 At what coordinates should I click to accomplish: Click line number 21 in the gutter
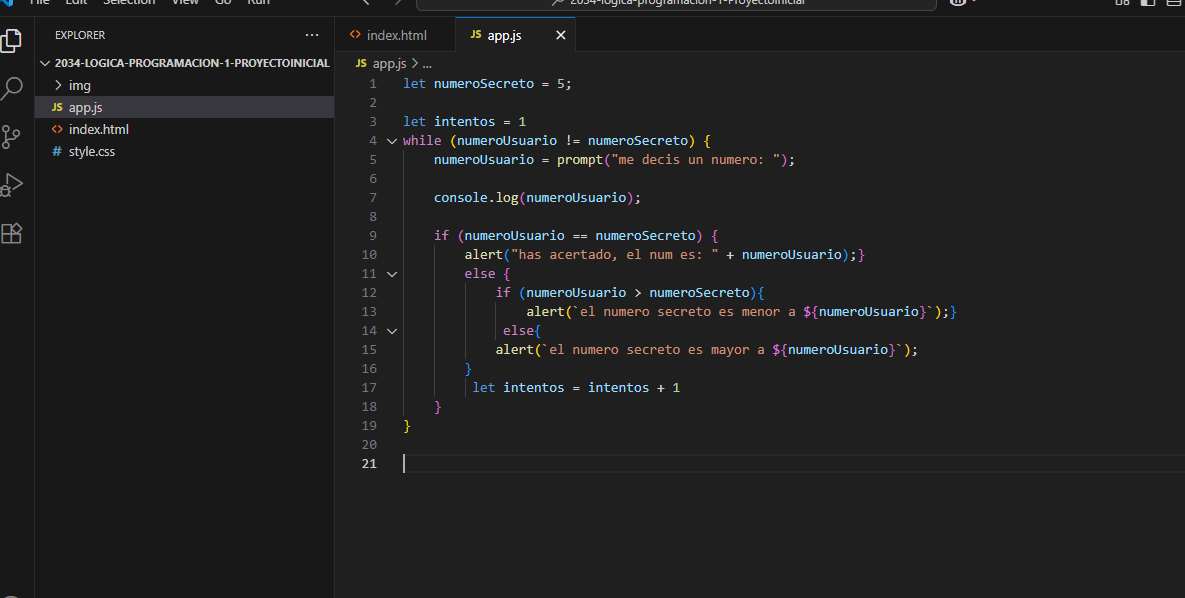369,463
